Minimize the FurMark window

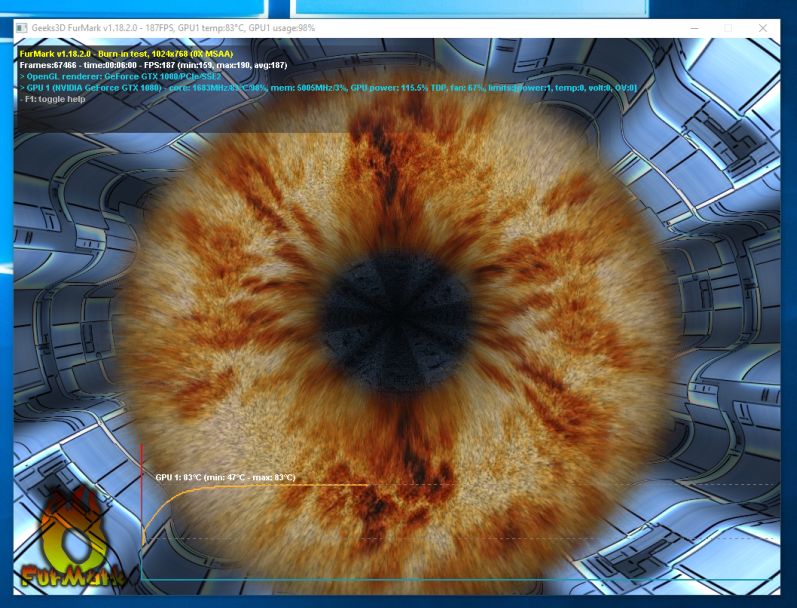pyautogui.click(x=694, y=28)
